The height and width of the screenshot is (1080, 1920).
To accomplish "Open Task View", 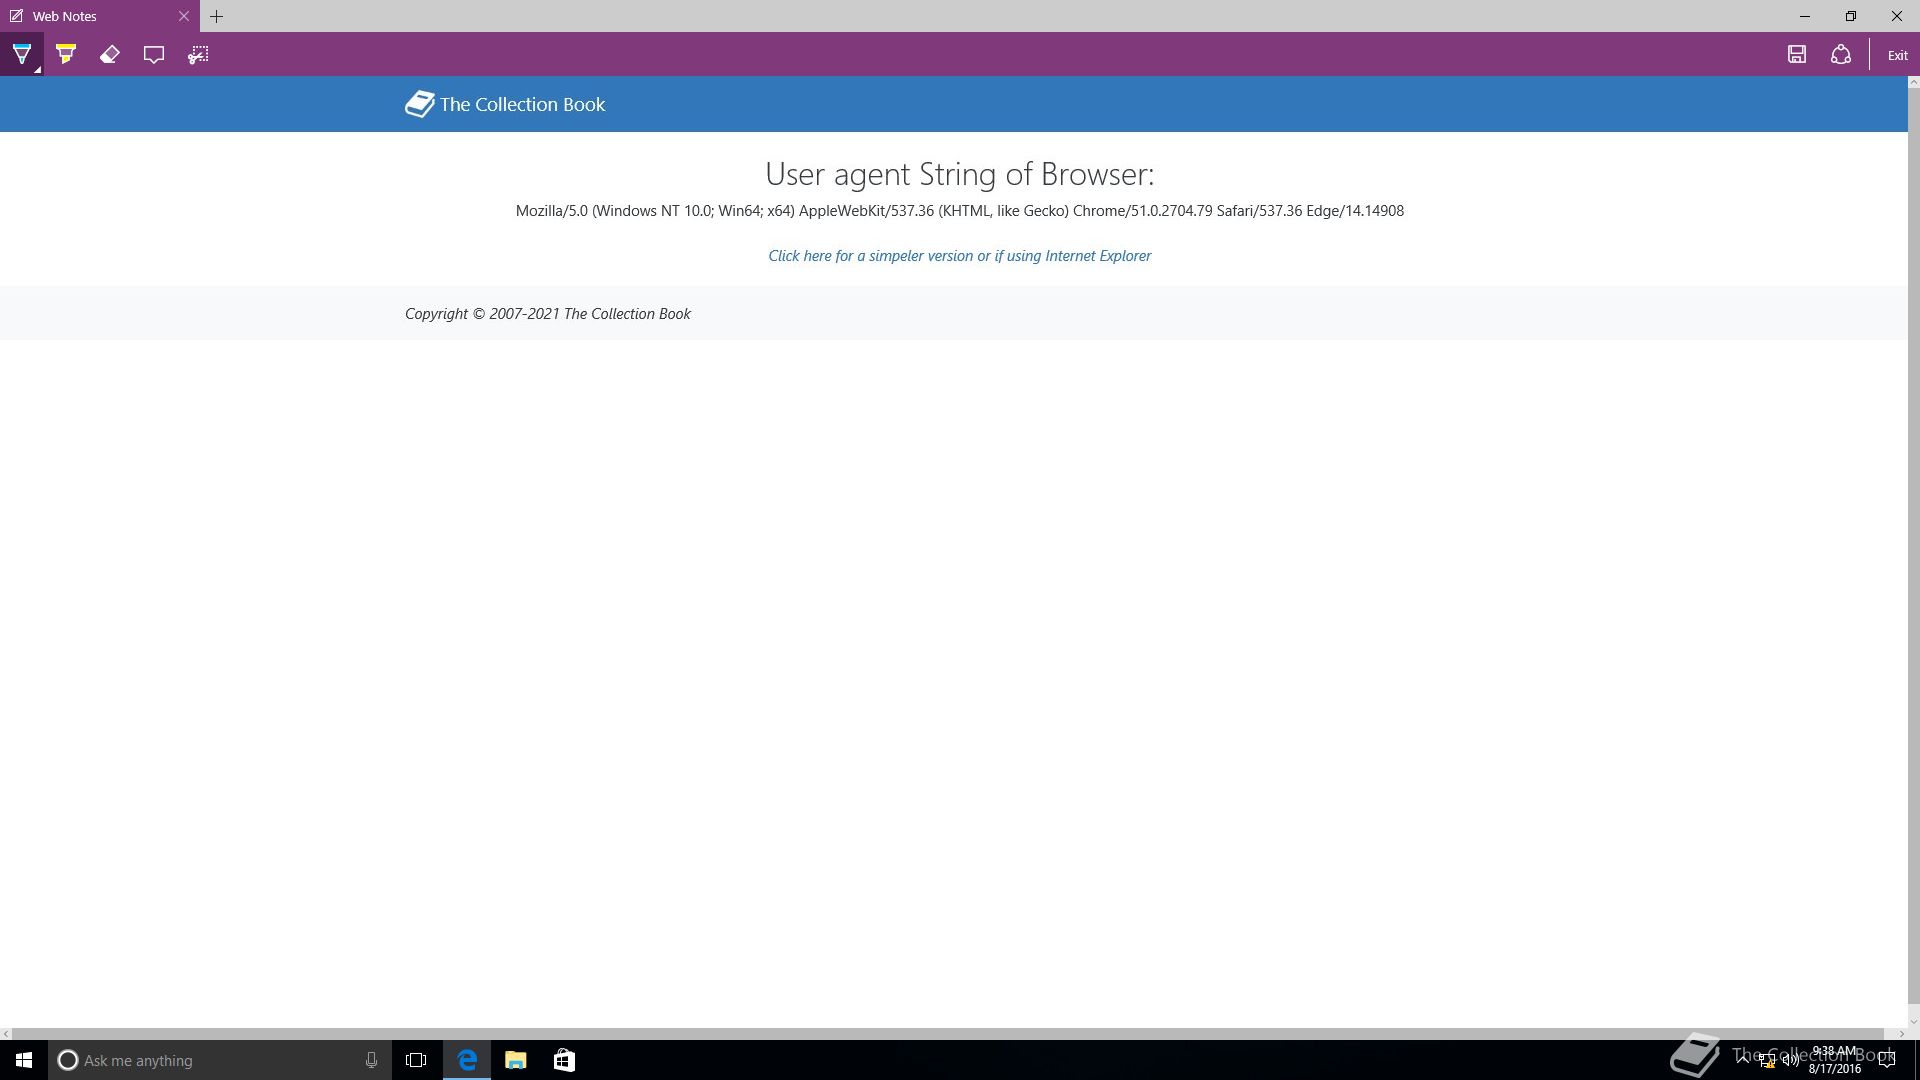I will click(416, 1060).
